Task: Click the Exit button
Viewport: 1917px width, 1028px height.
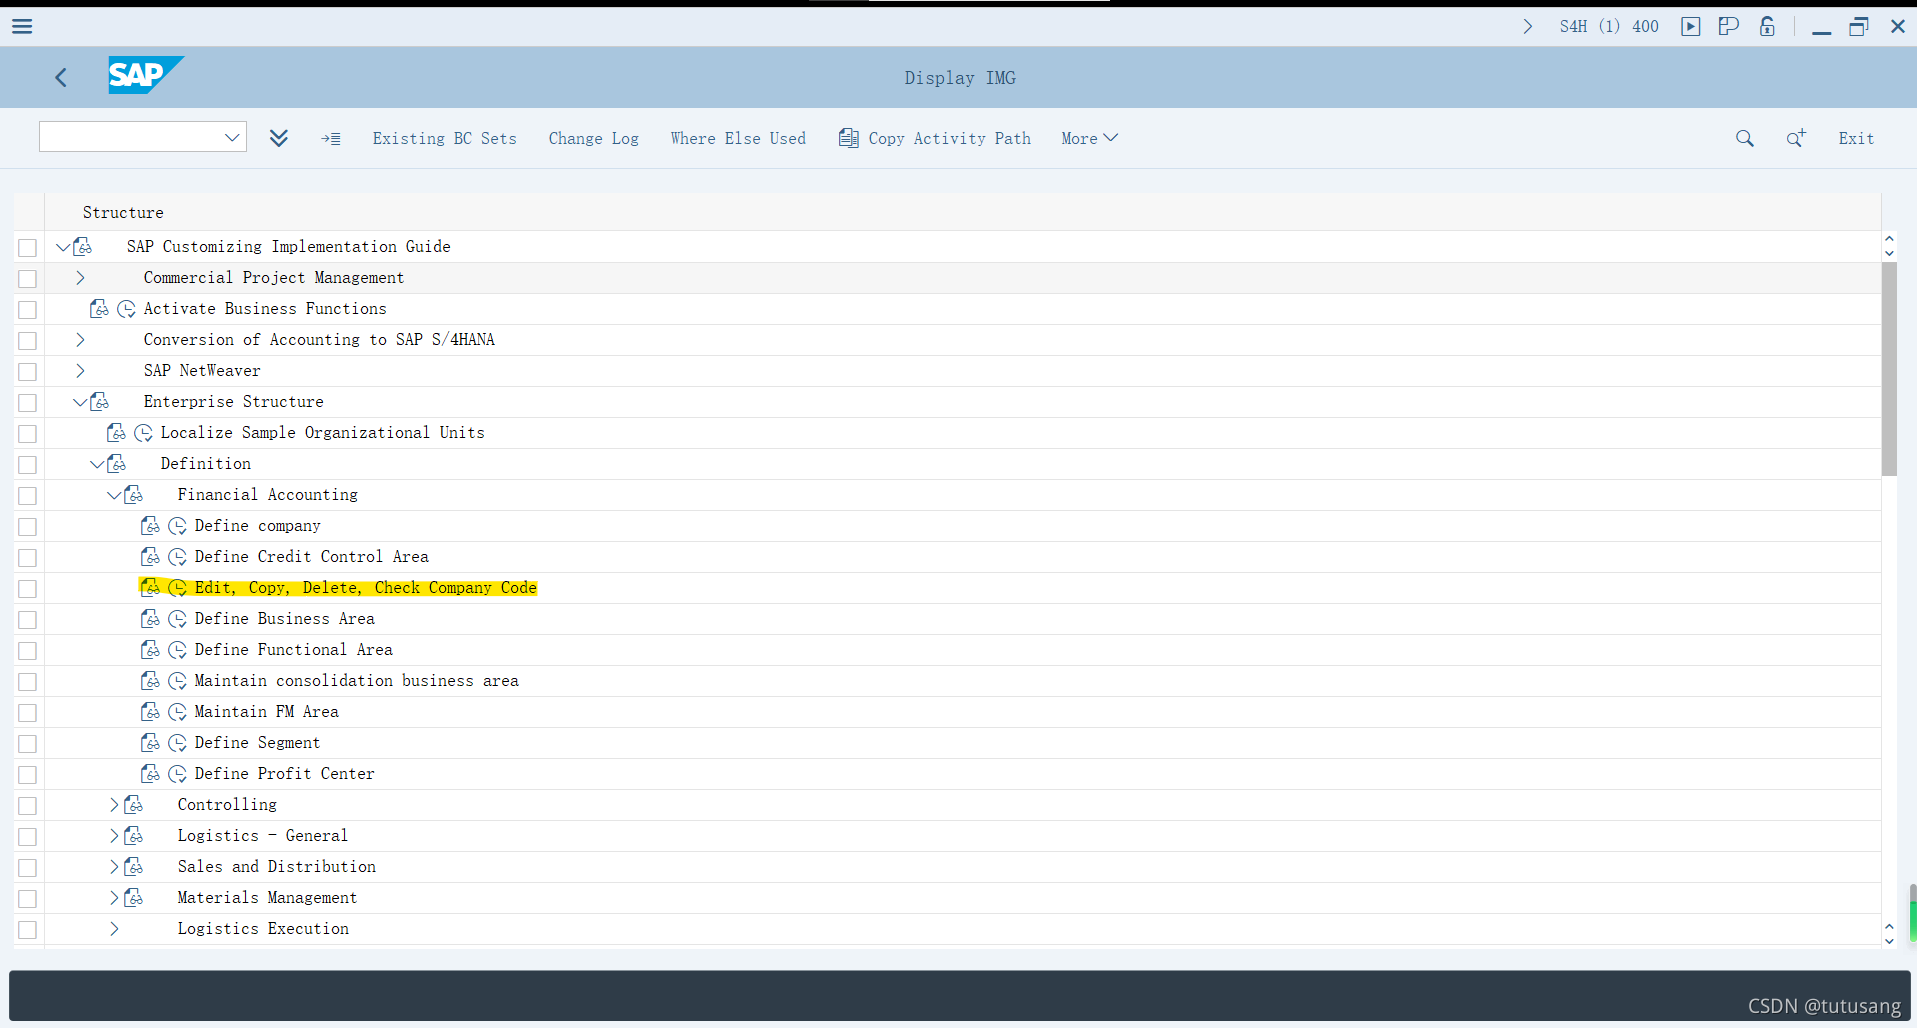Action: click(1856, 138)
